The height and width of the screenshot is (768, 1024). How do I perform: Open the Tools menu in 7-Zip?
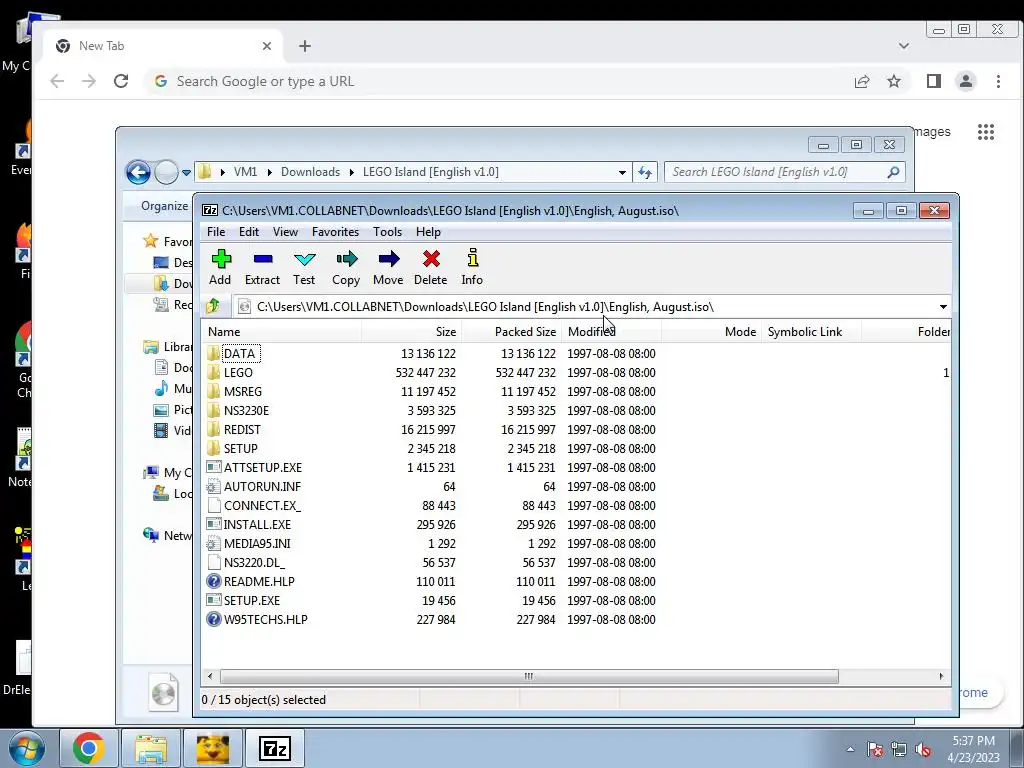387,232
